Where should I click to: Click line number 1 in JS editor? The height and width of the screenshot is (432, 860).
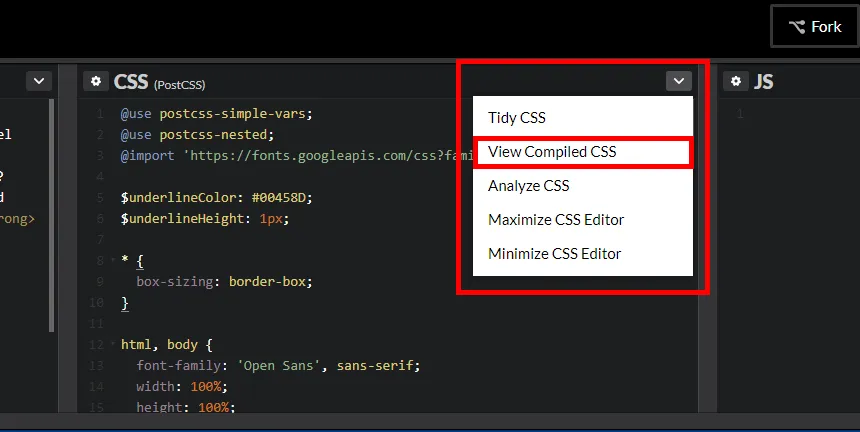tap(740, 113)
